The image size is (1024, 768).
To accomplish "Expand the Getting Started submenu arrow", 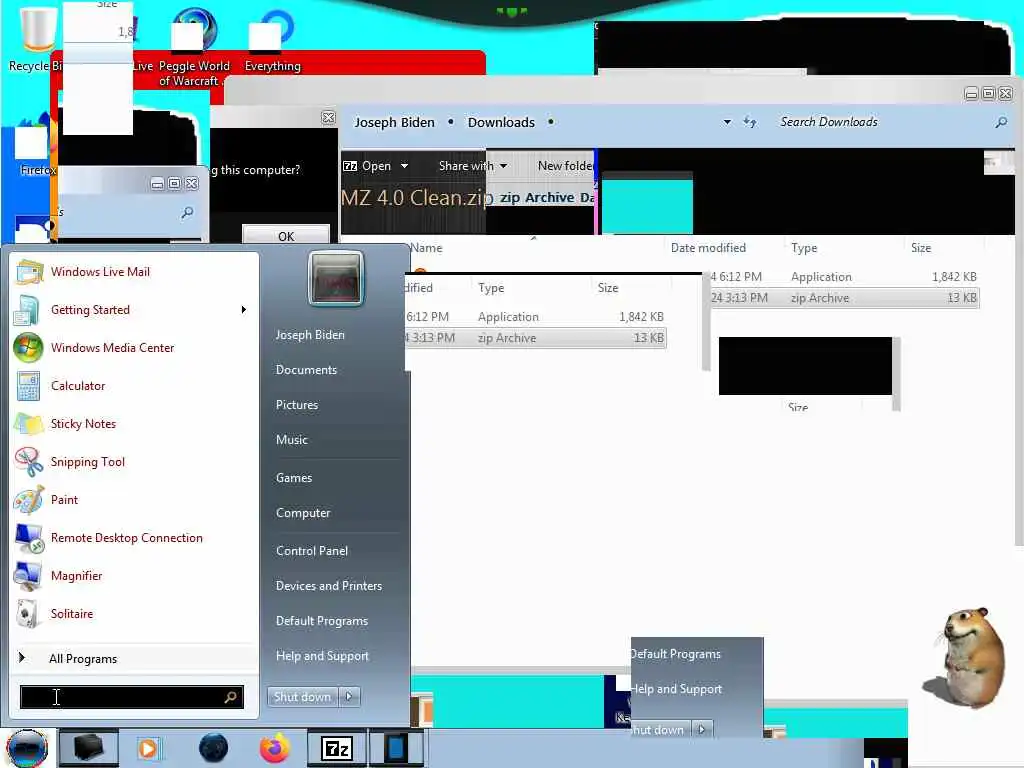I will pyautogui.click(x=244, y=310).
